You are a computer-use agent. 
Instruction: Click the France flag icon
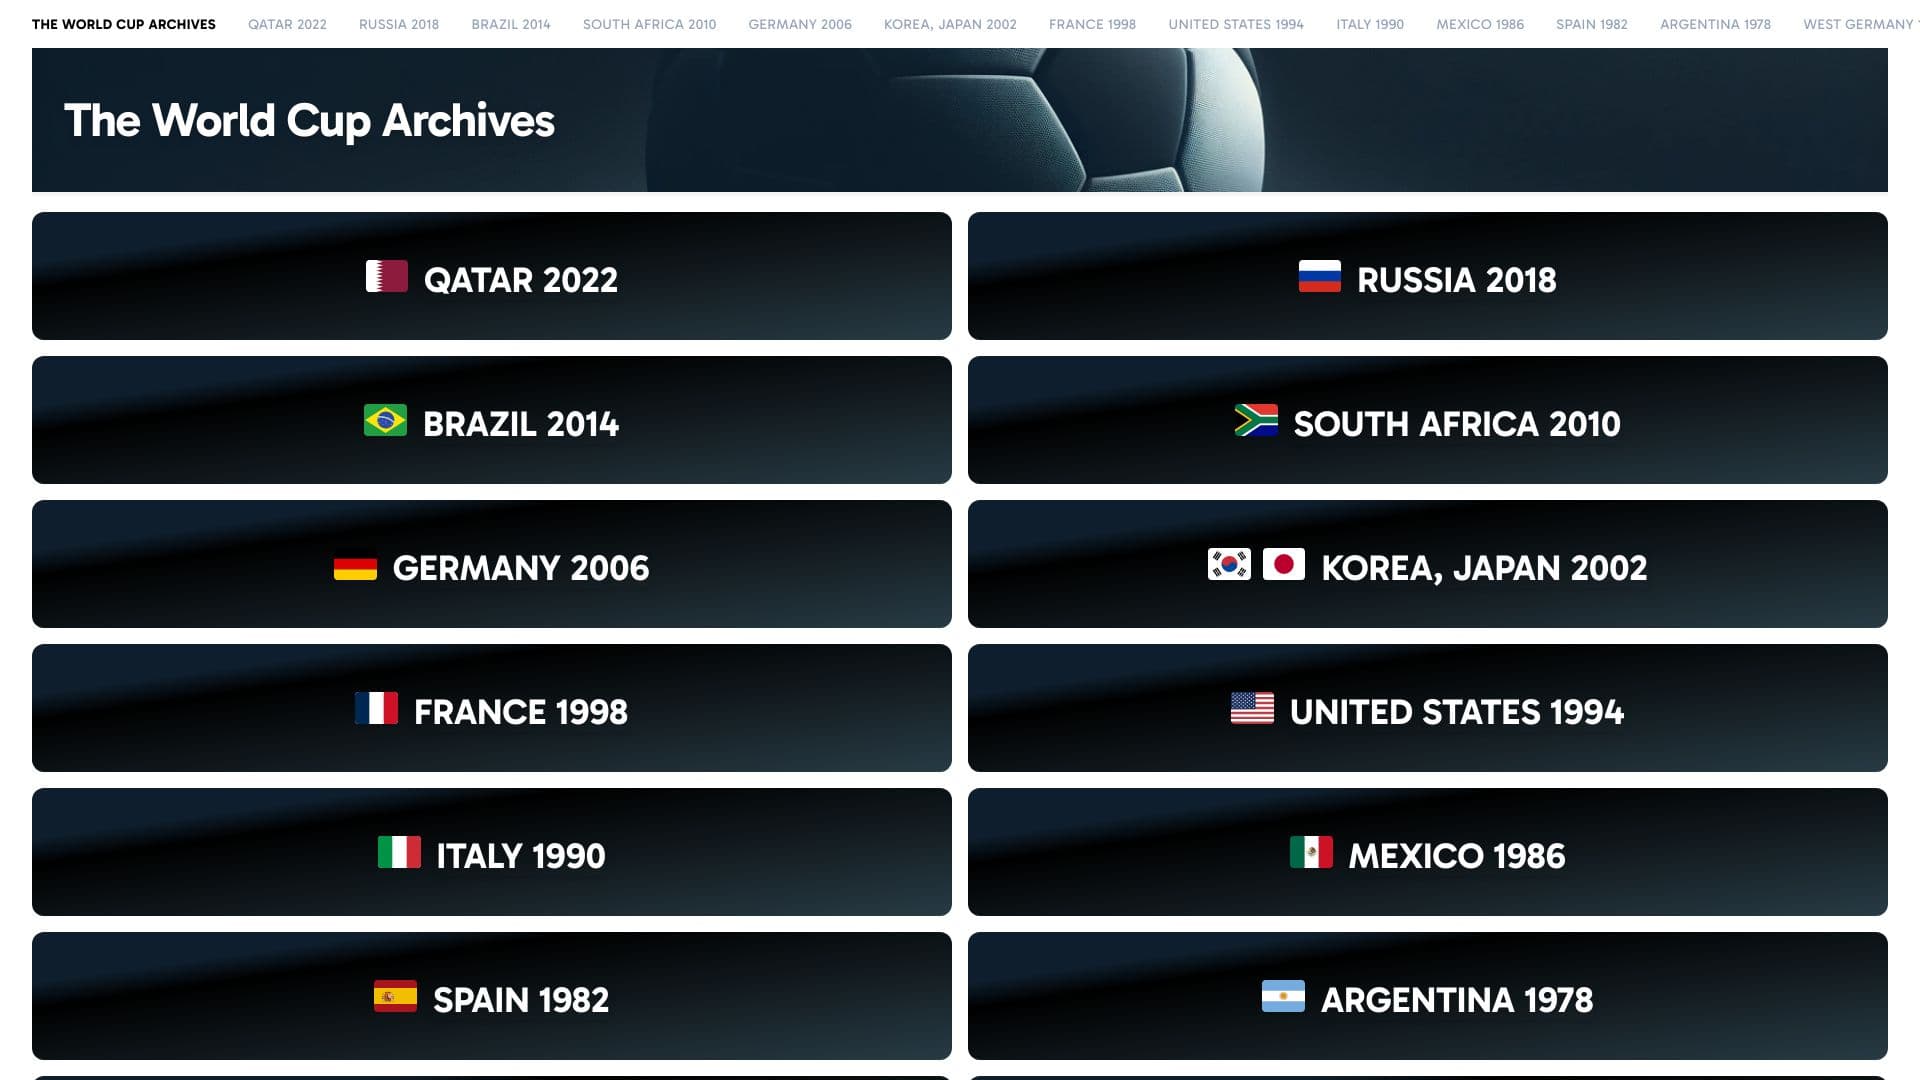(377, 708)
